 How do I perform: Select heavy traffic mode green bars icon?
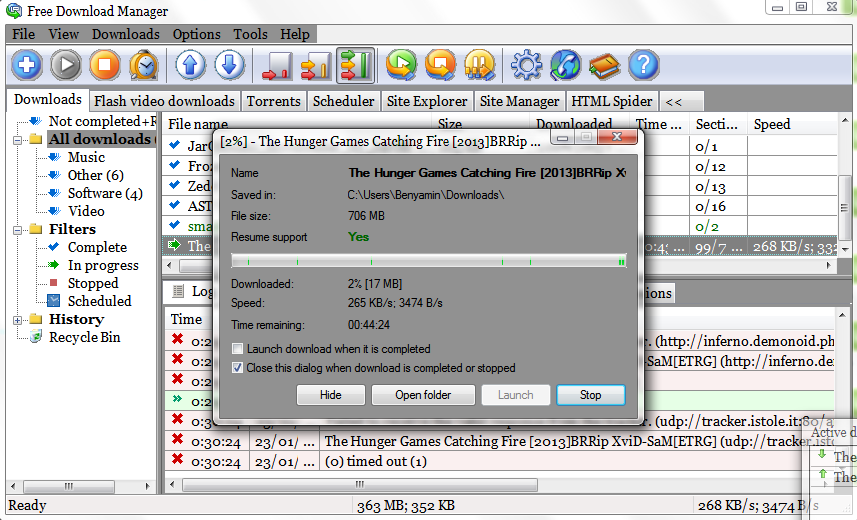(x=355, y=65)
